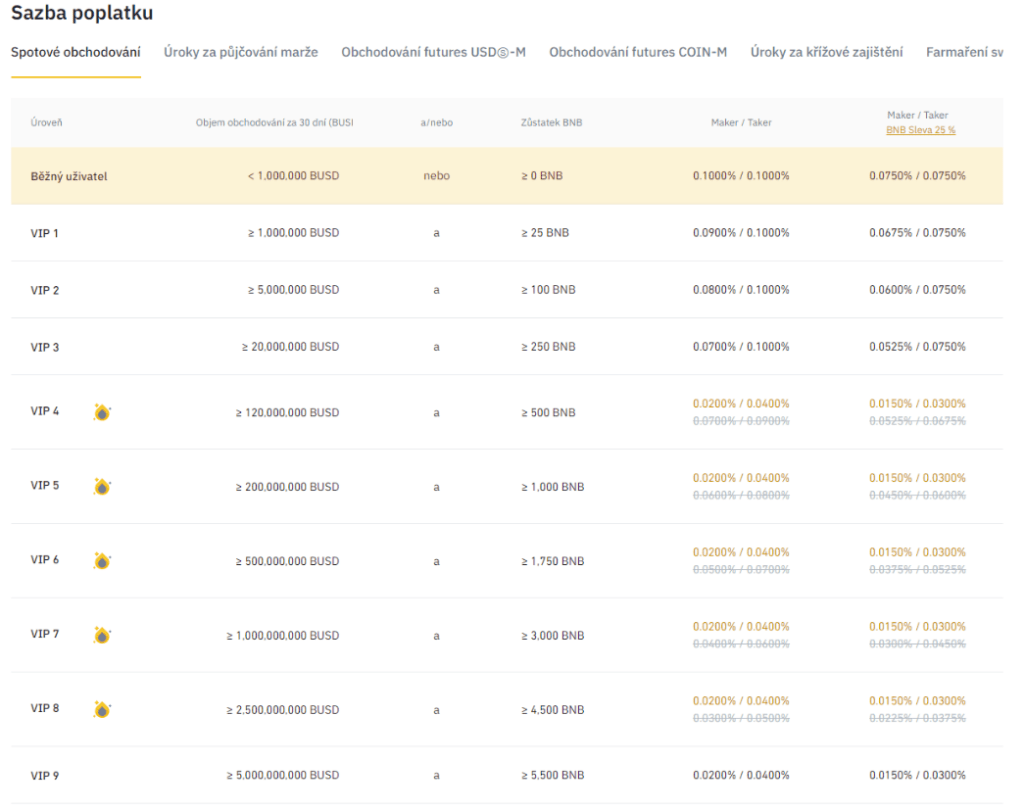Click the VIP 5 level label
The height and width of the screenshot is (810, 1024).
[44, 485]
